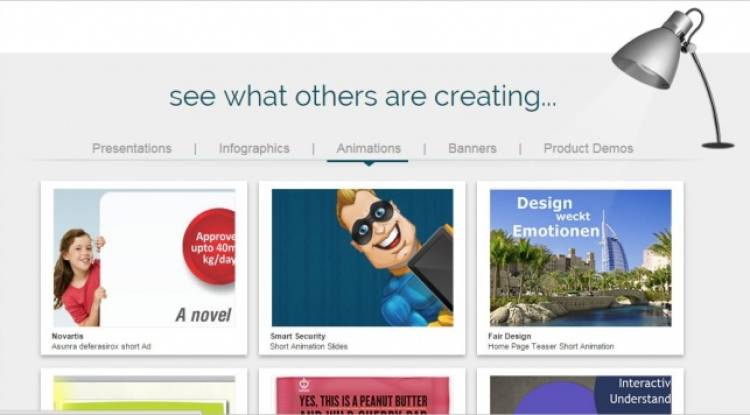
Task: Click 'Home Page Teaser Short Animation' caption
Action: [551, 346]
